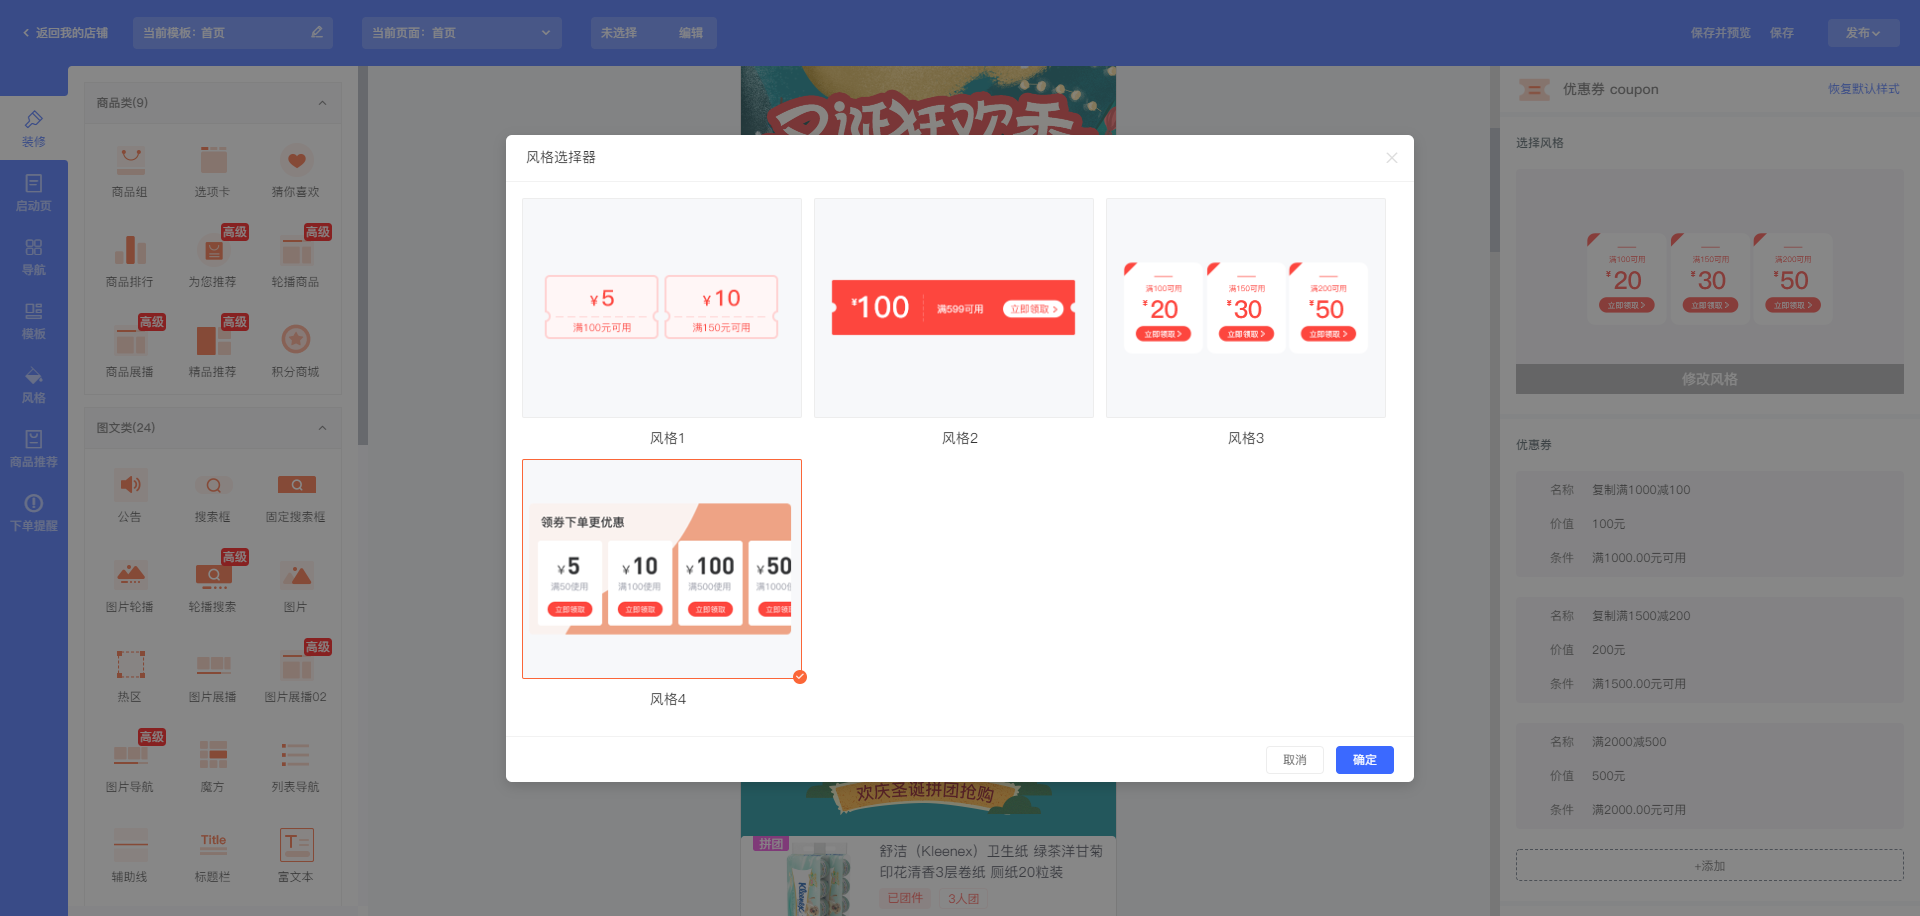Screen dimensions: 1920x916
Task: Select the checked 风格4 style option
Action: [x=661, y=569]
